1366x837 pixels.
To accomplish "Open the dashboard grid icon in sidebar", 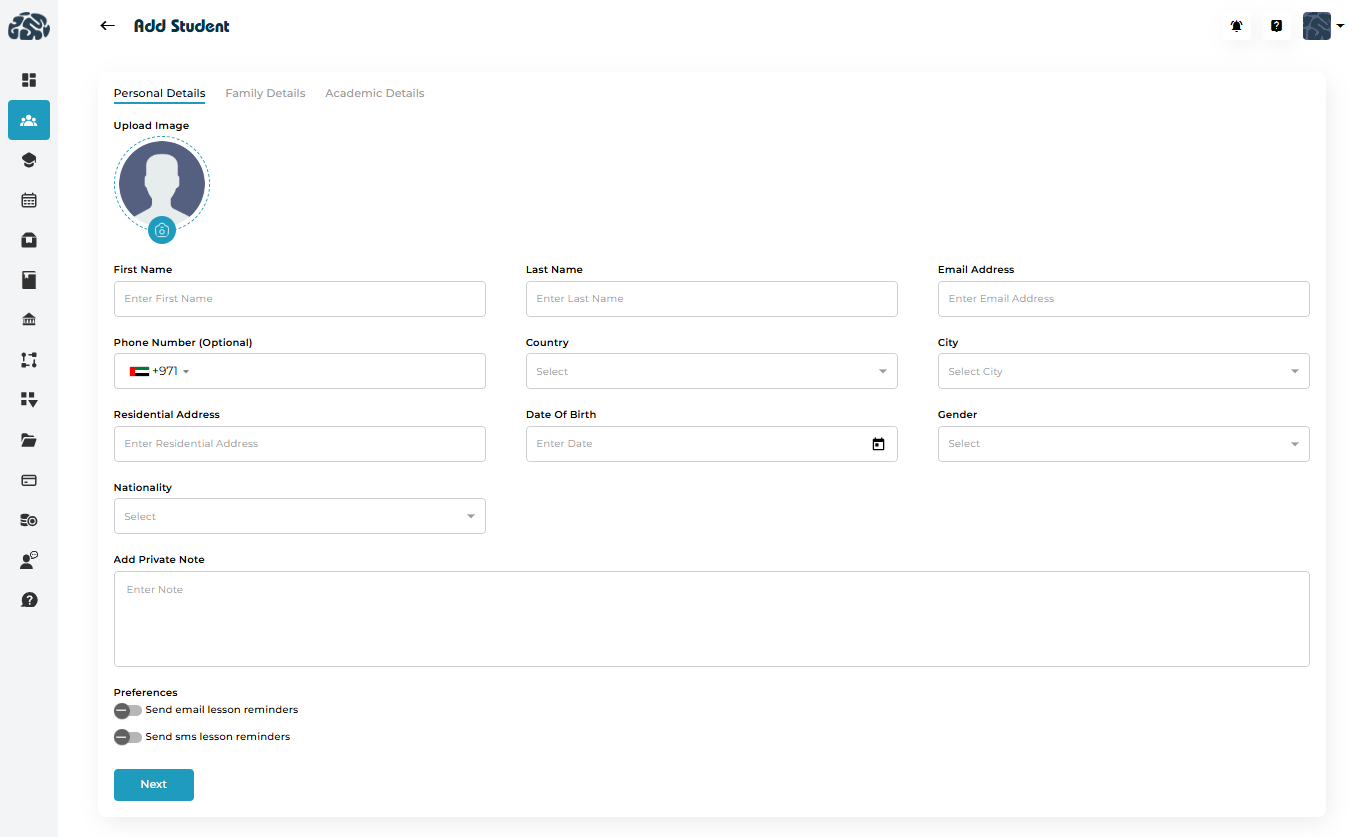I will (x=29, y=80).
